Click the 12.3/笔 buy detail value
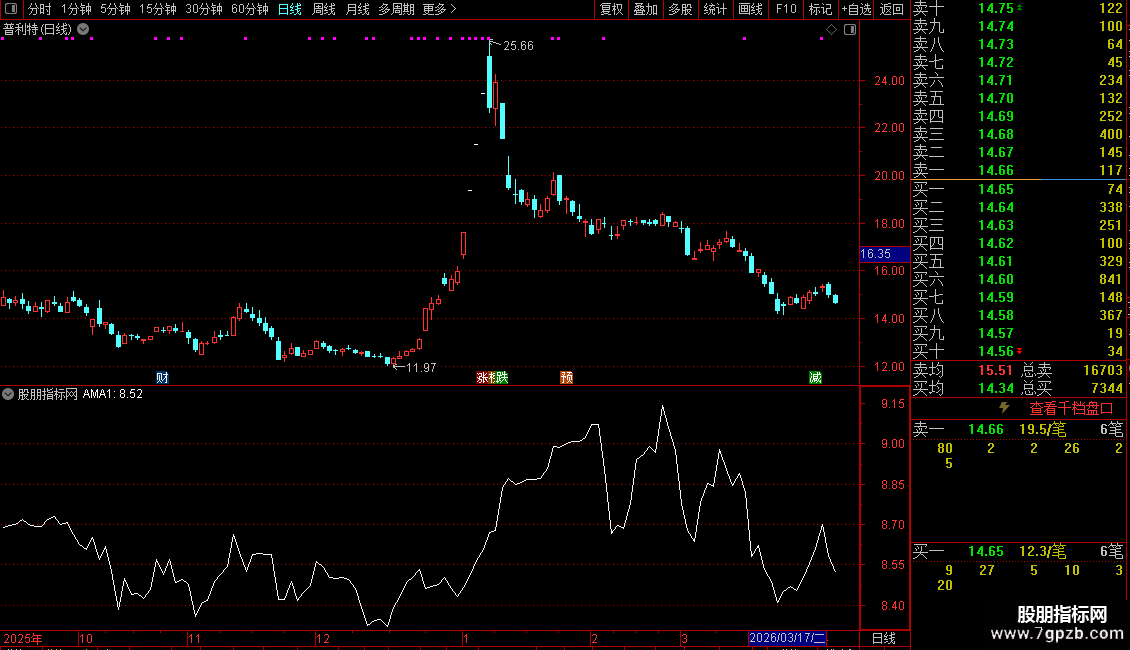Image resolution: width=1130 pixels, height=650 pixels. point(1043,551)
